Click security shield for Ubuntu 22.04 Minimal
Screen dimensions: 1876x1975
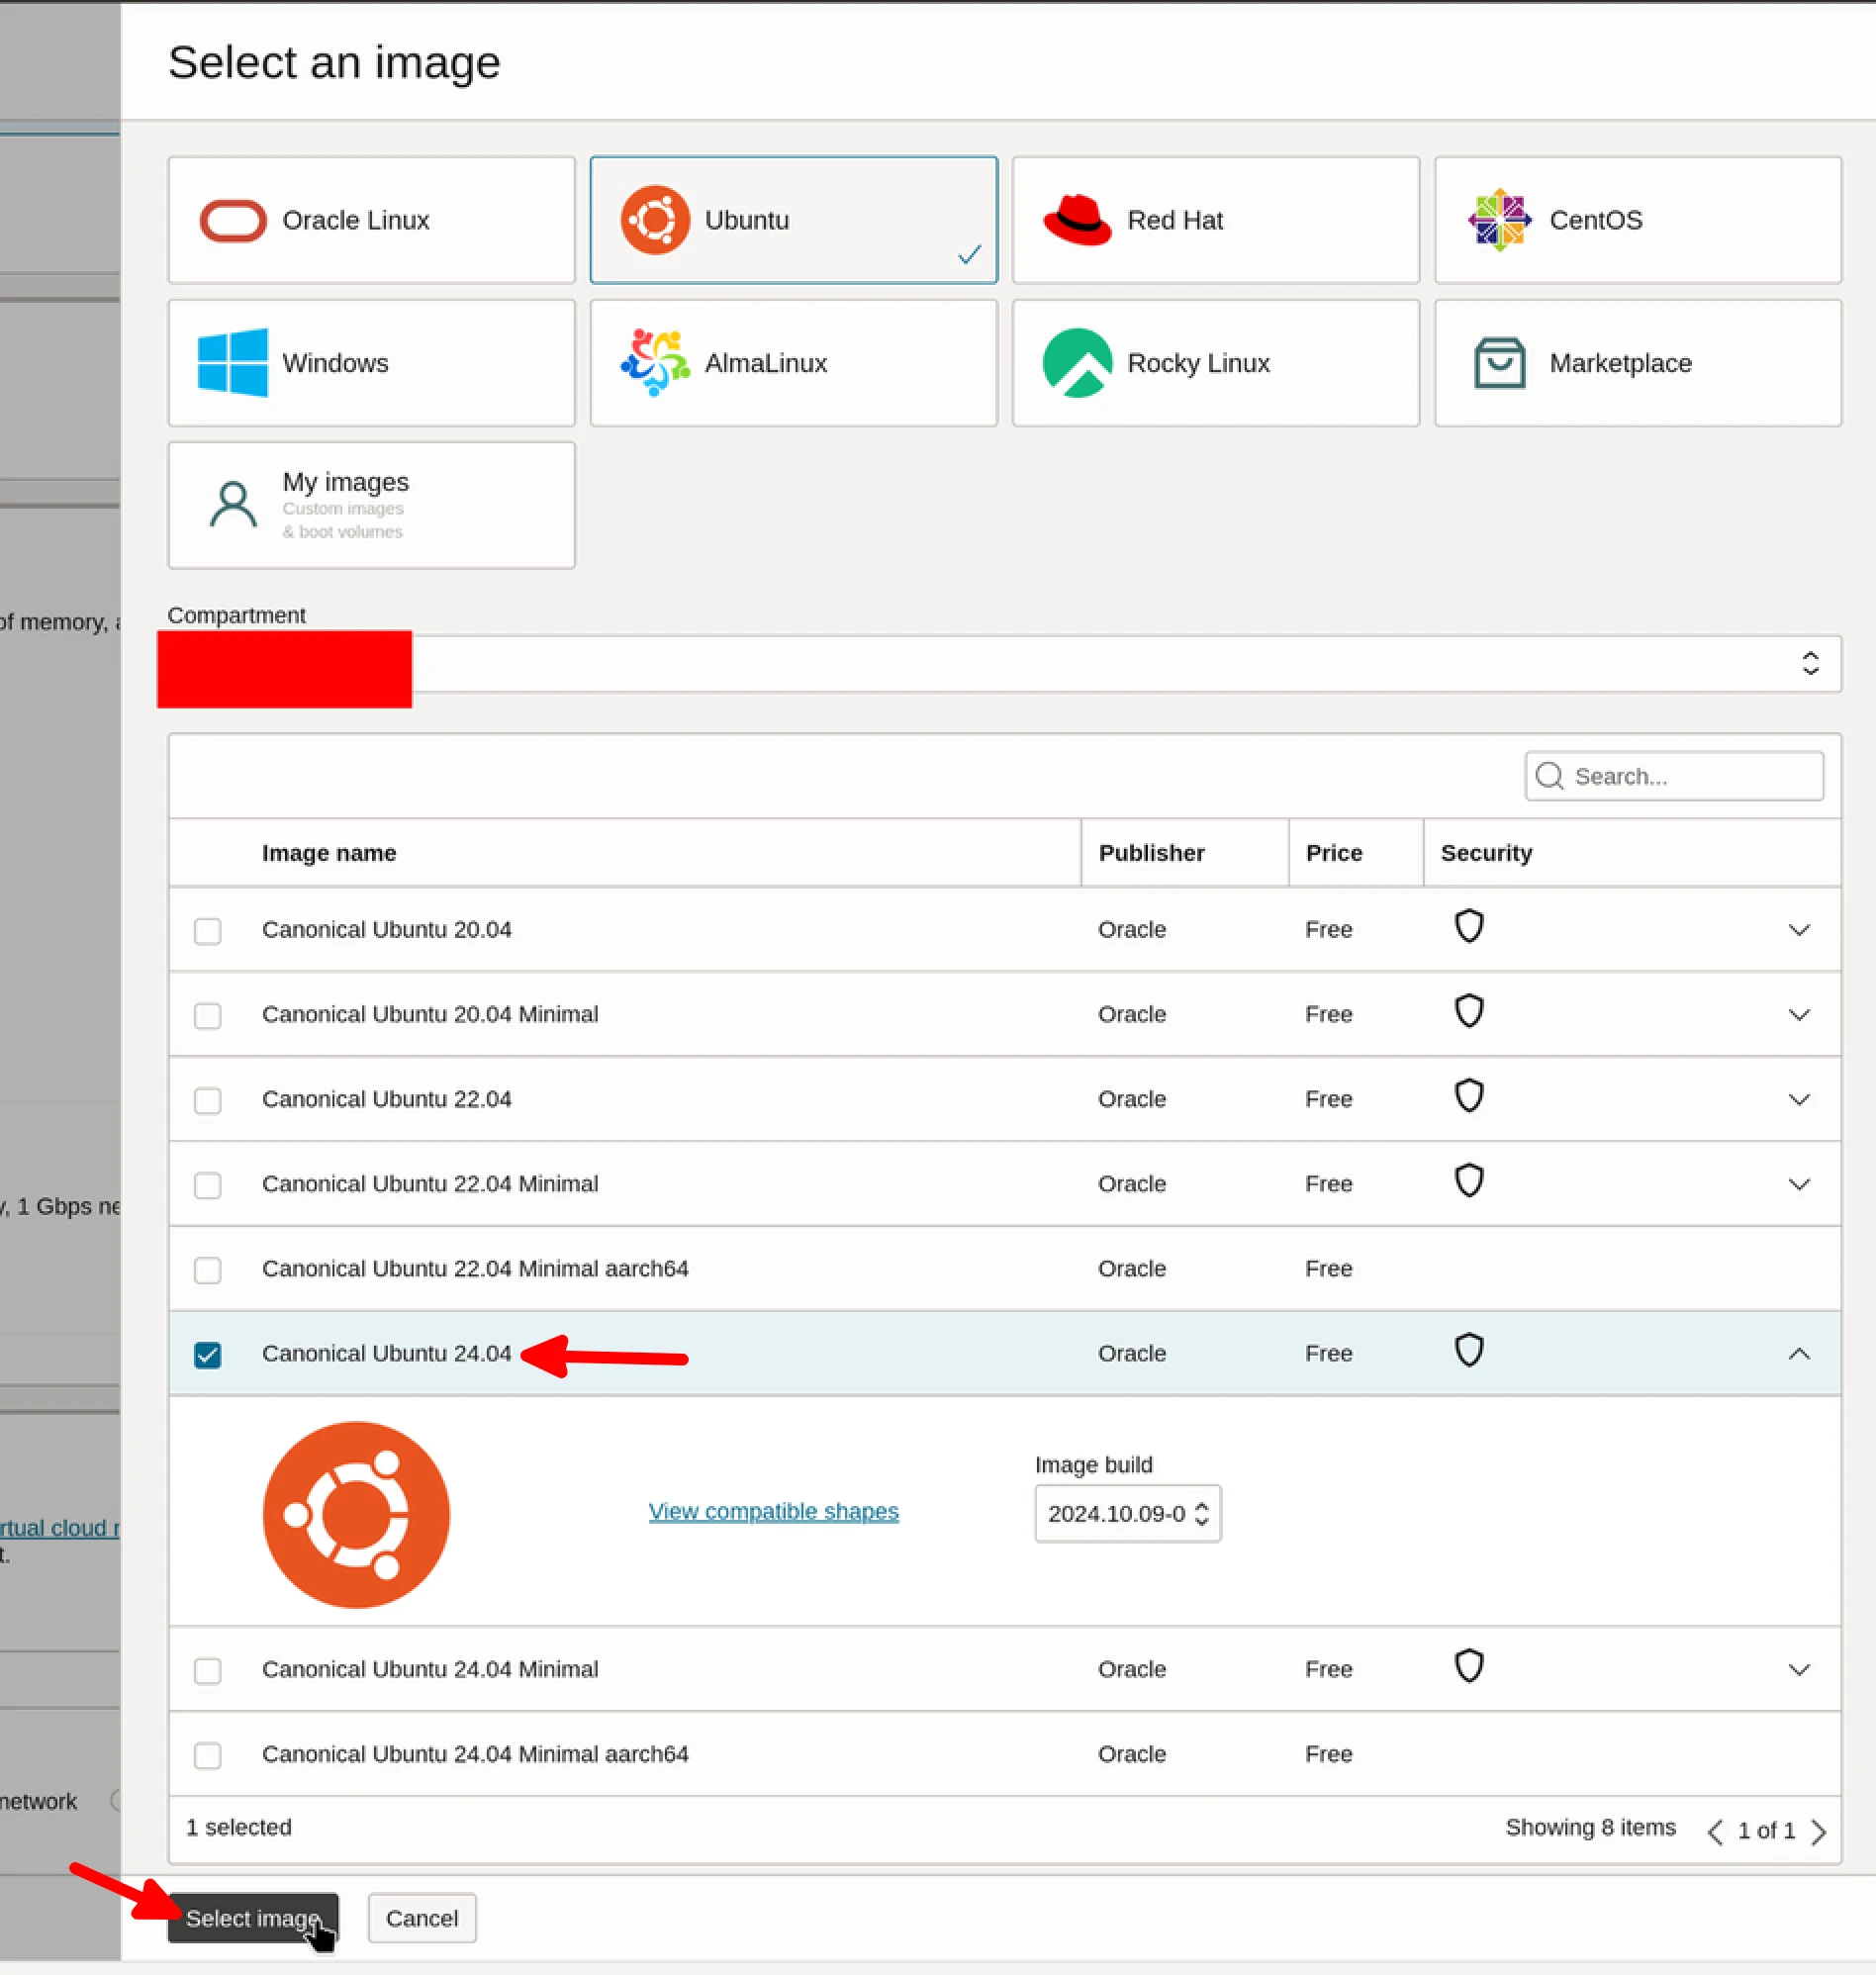click(1468, 1182)
